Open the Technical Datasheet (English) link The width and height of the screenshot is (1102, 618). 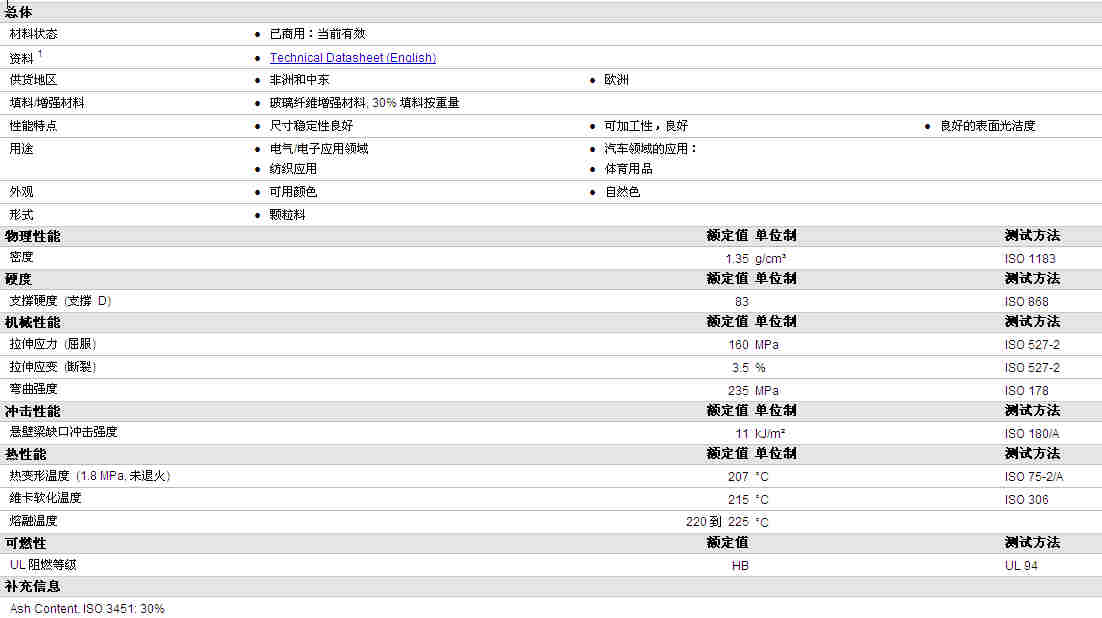pos(353,58)
